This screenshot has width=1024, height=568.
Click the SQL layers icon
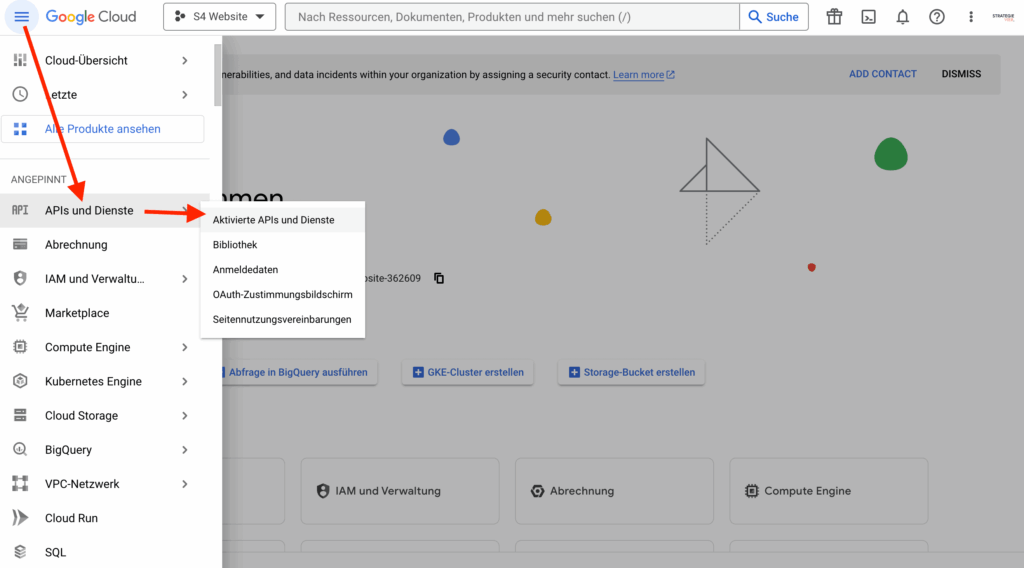point(20,552)
